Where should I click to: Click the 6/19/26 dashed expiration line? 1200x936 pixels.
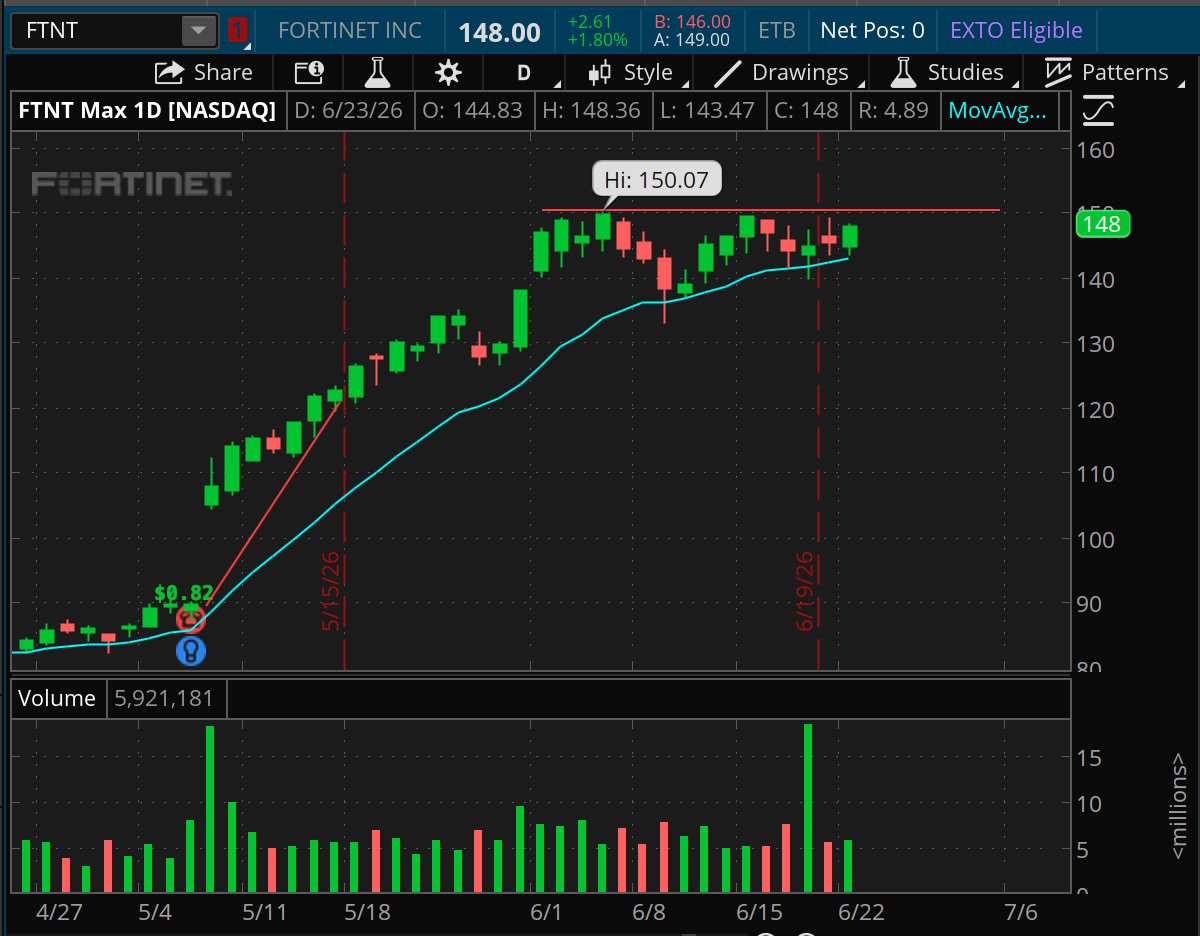(x=819, y=400)
